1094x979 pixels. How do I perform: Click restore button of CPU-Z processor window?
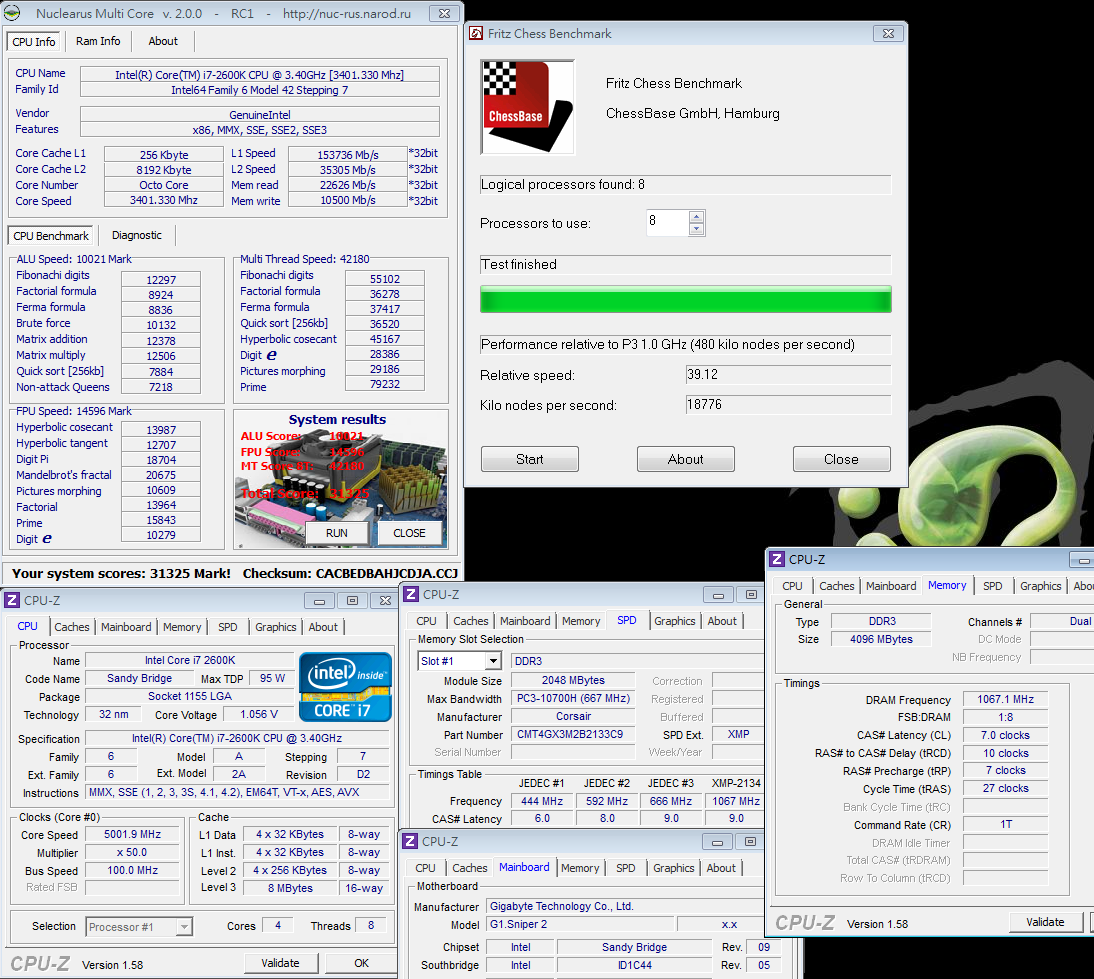point(352,601)
